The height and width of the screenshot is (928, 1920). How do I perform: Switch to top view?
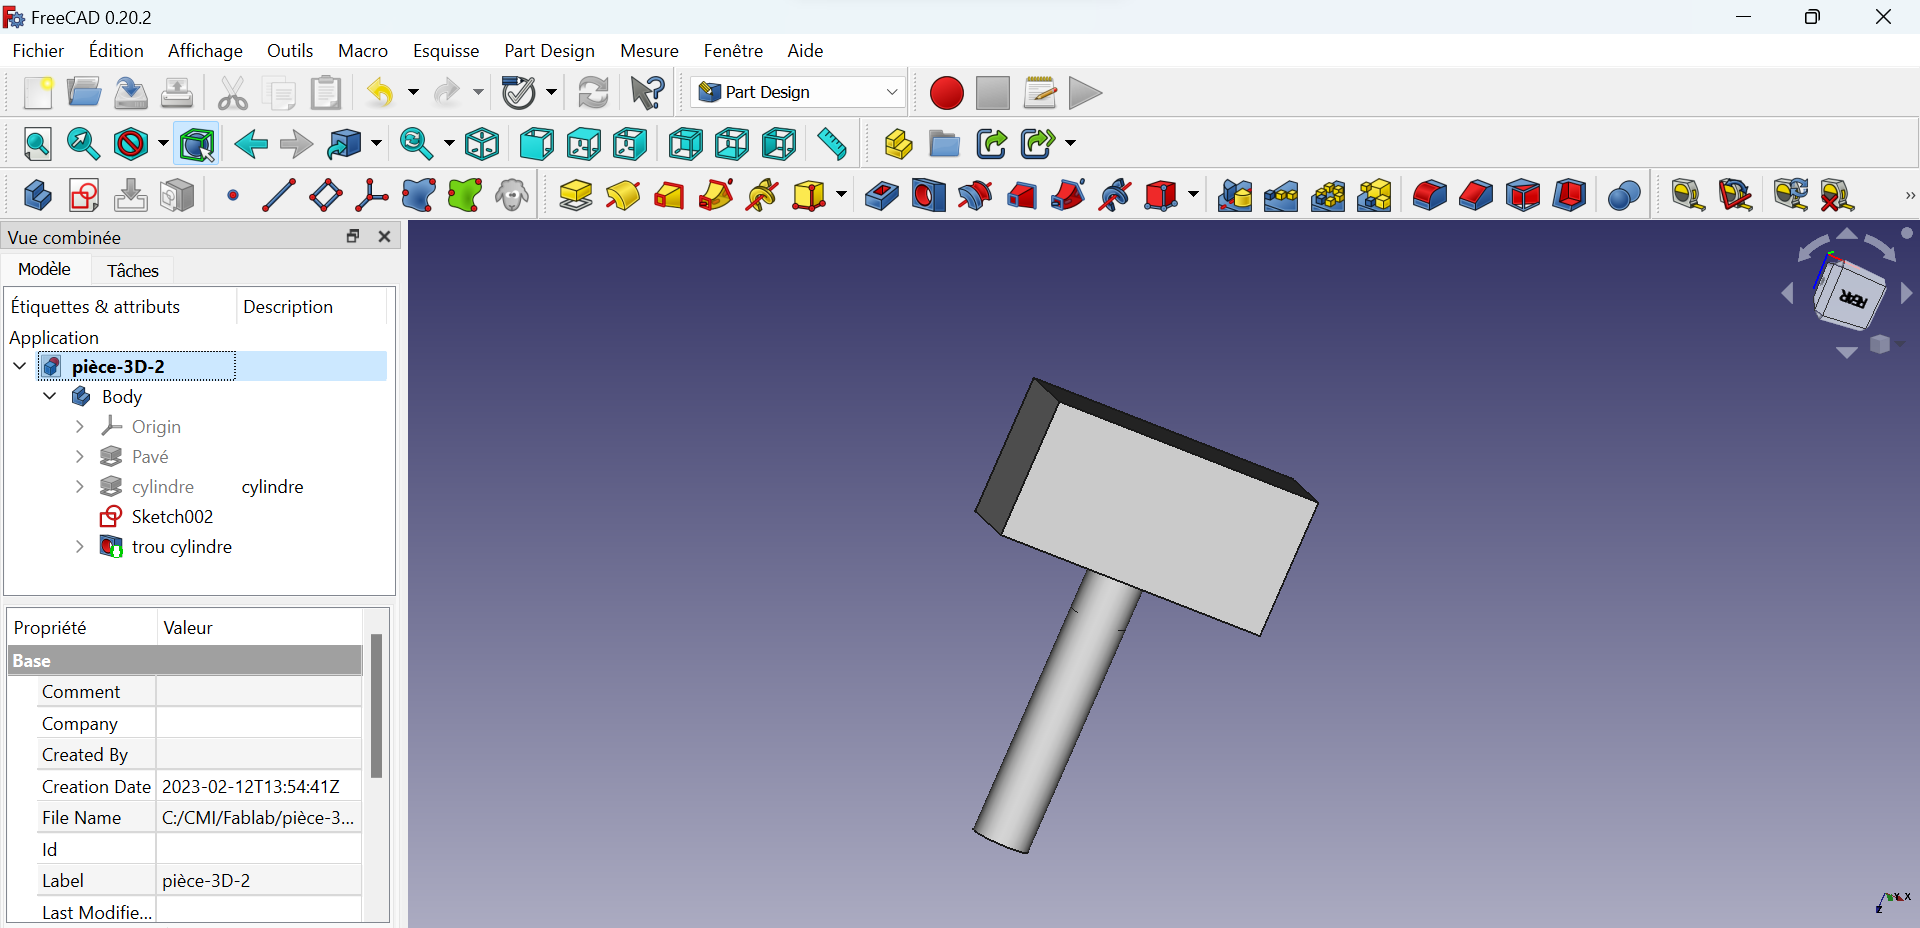(583, 145)
